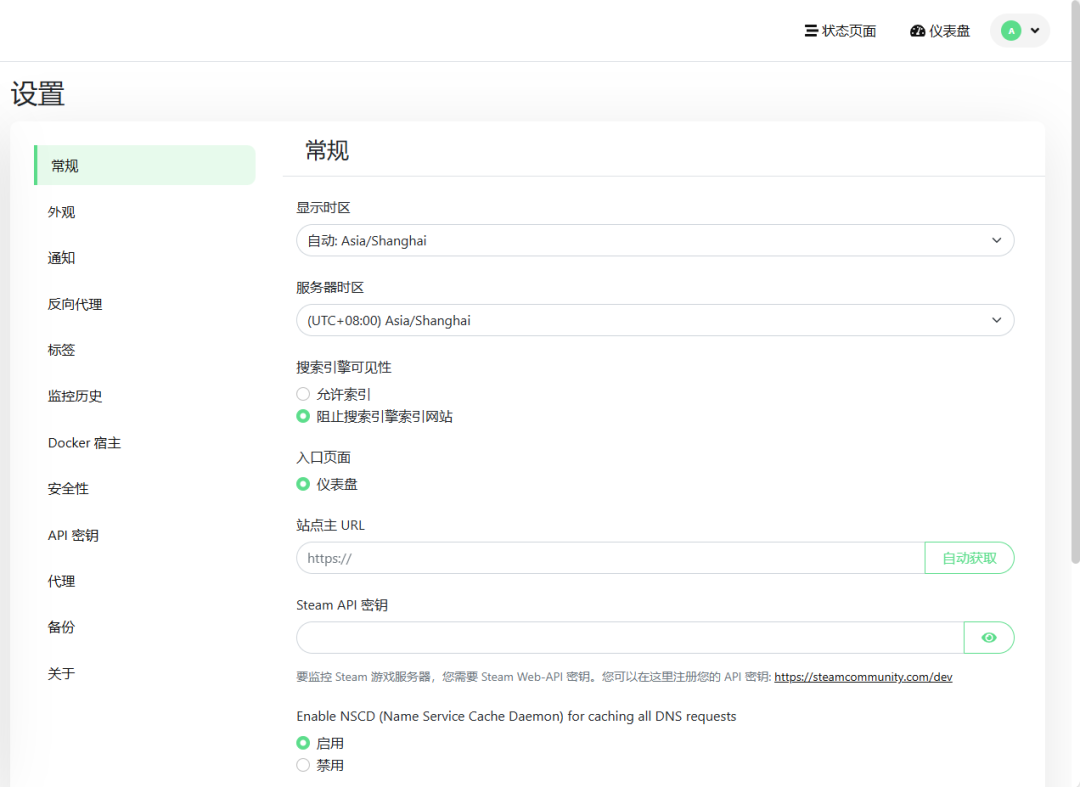Screen dimensions: 1080x787
Task: Expand the 服务器时区 dropdown
Action: [655, 320]
